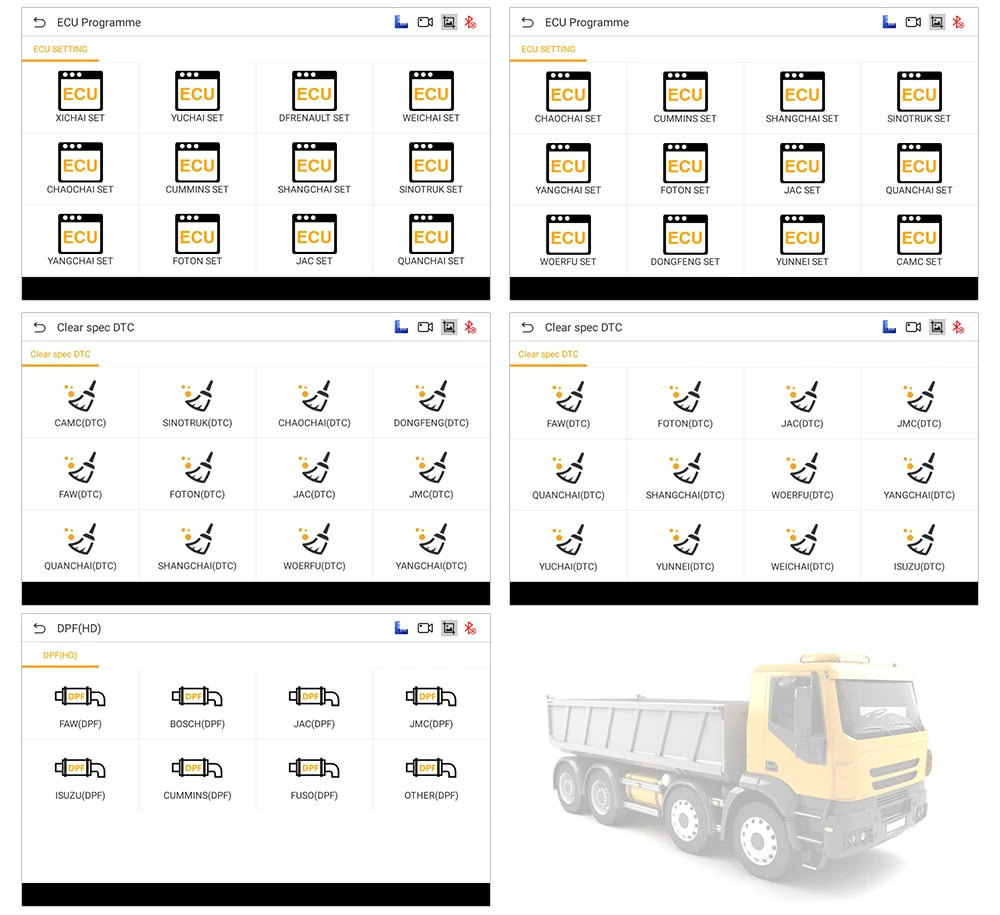
Task: Clear codes with the CAMC(DTC) broom icon
Action: pos(80,404)
